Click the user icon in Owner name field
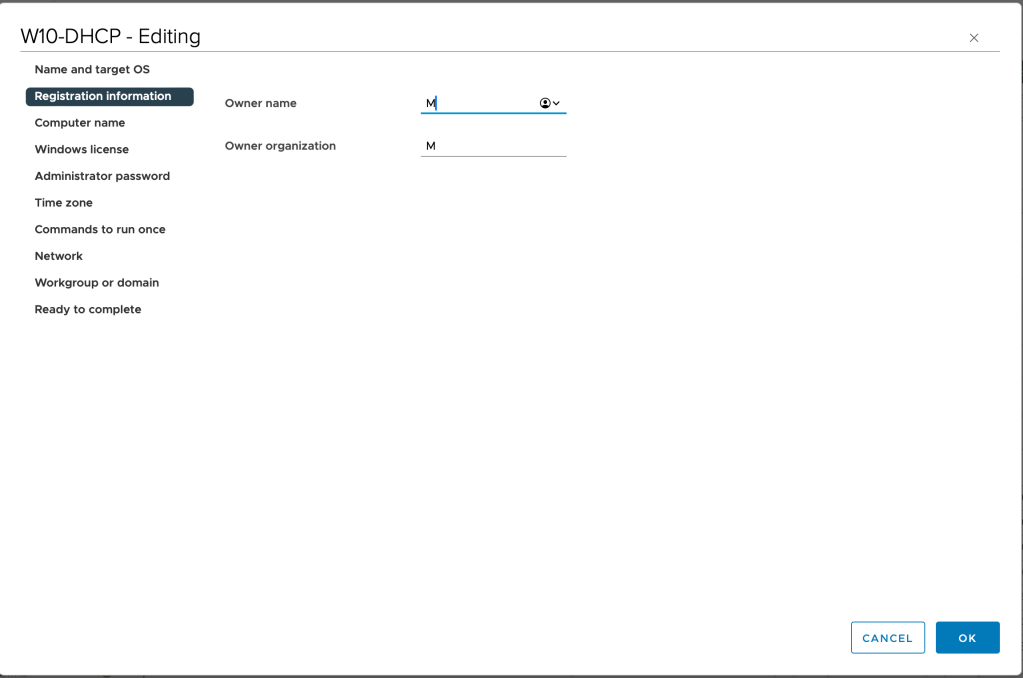This screenshot has height=678, width=1023. tap(545, 103)
